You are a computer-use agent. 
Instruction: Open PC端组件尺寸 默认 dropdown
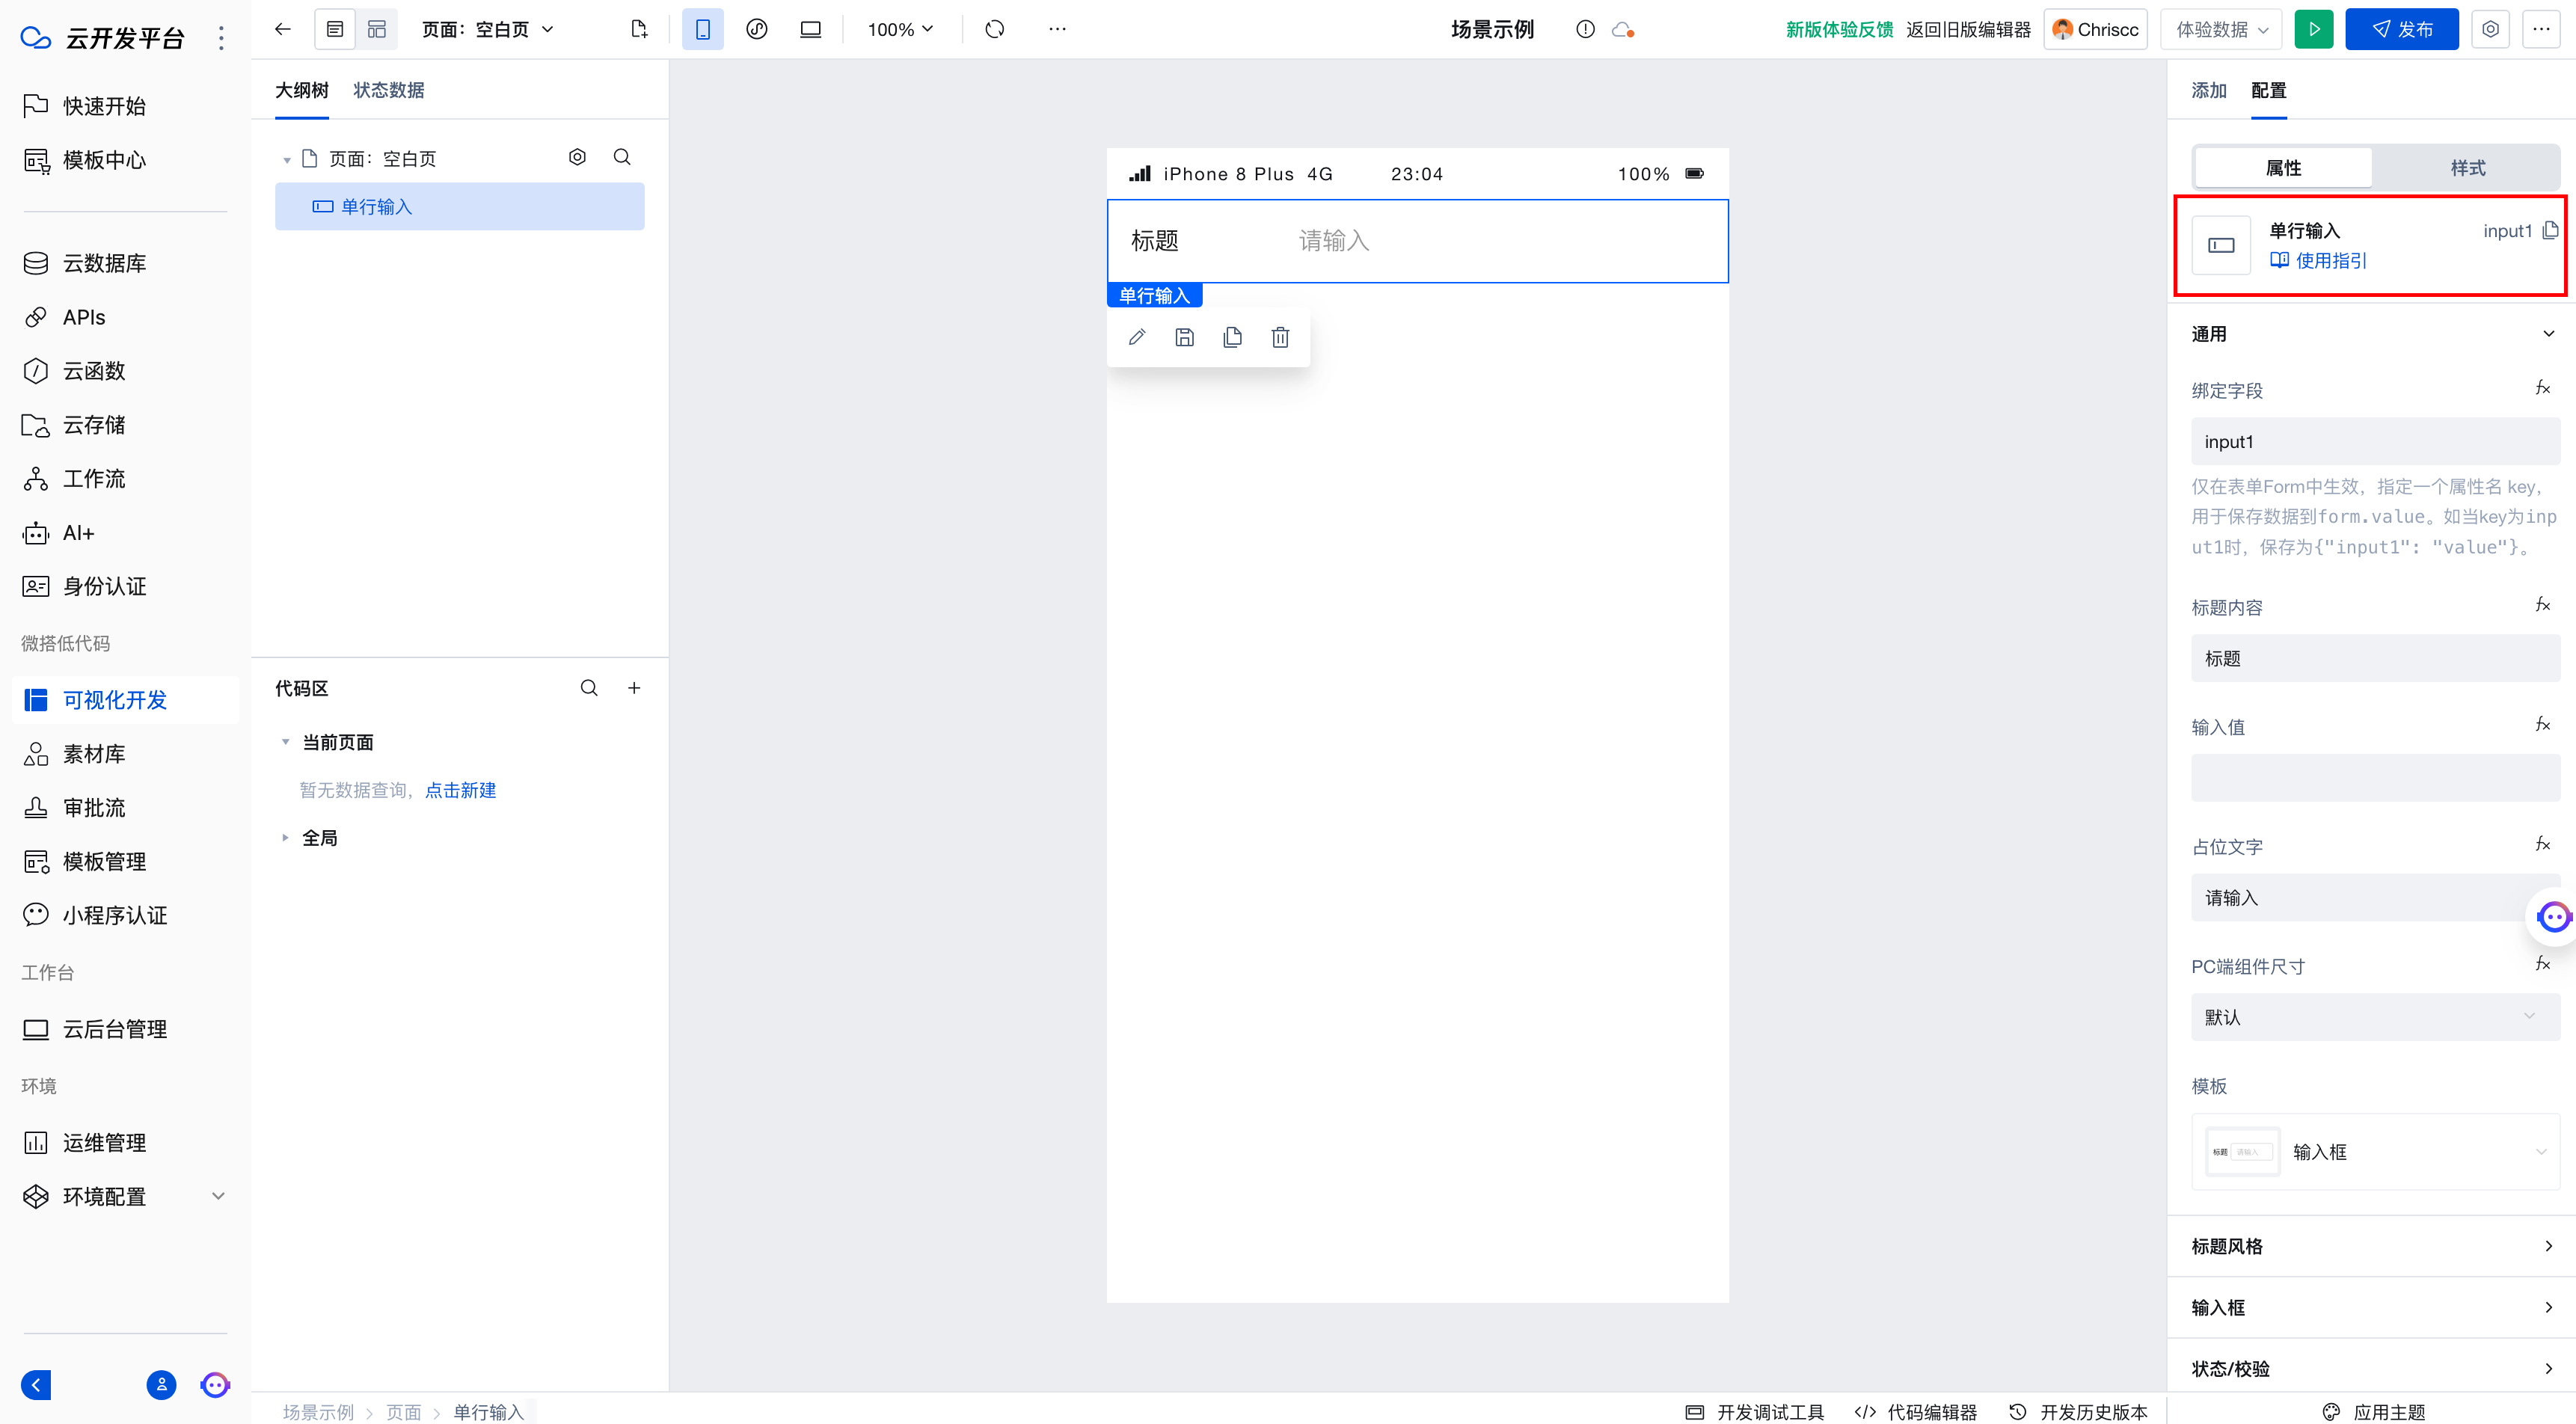pos(2375,1017)
